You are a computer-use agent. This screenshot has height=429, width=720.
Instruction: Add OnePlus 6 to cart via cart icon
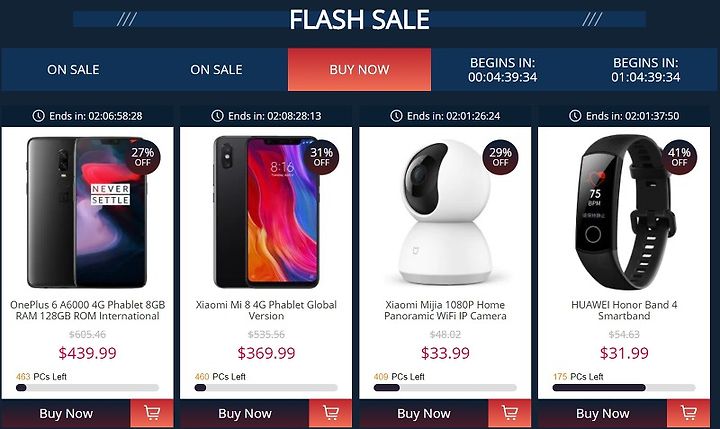point(152,413)
